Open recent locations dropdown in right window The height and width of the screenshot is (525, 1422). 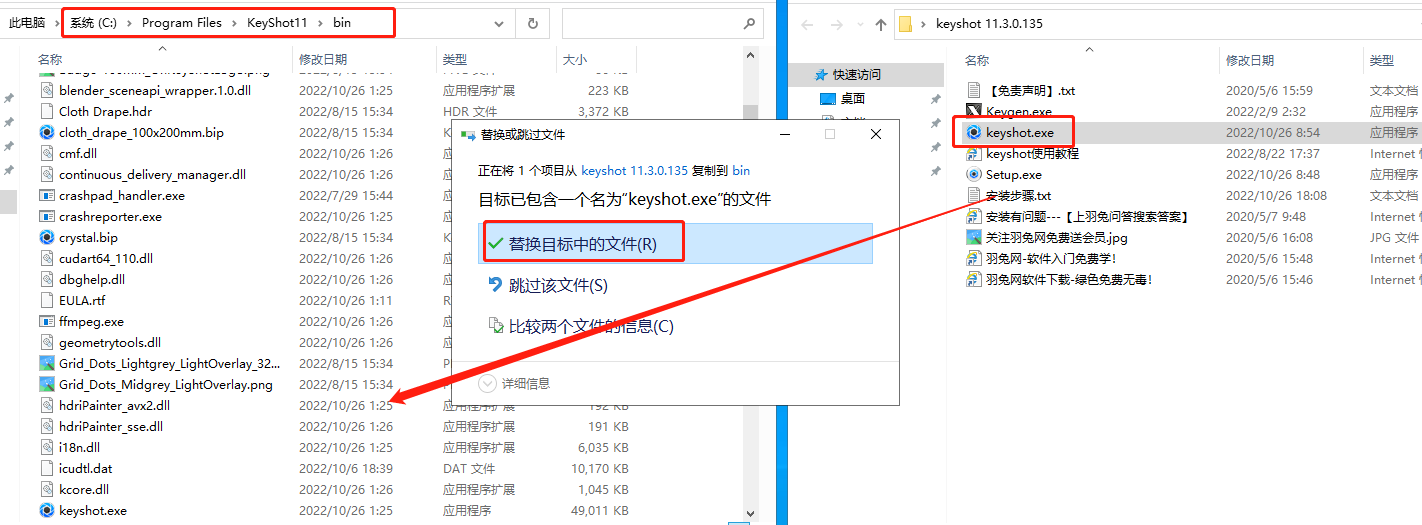click(x=858, y=25)
